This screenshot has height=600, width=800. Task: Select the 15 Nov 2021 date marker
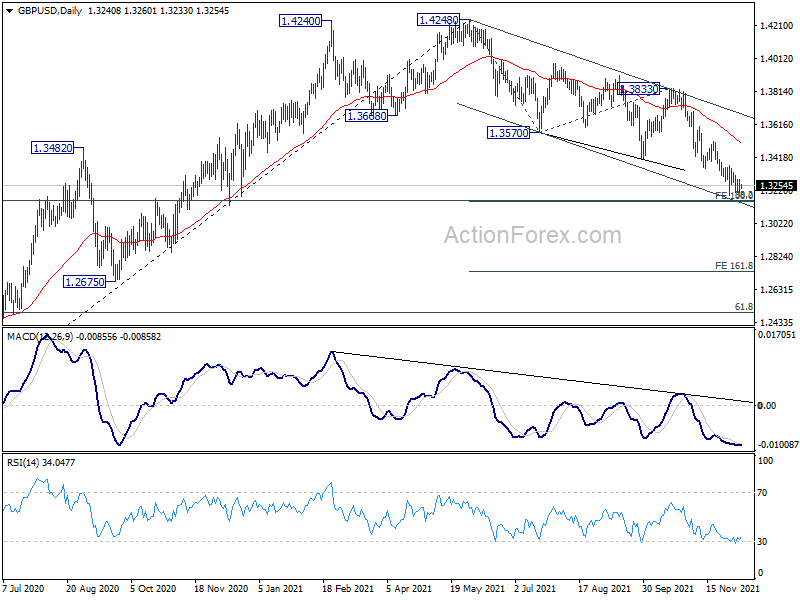(x=729, y=589)
